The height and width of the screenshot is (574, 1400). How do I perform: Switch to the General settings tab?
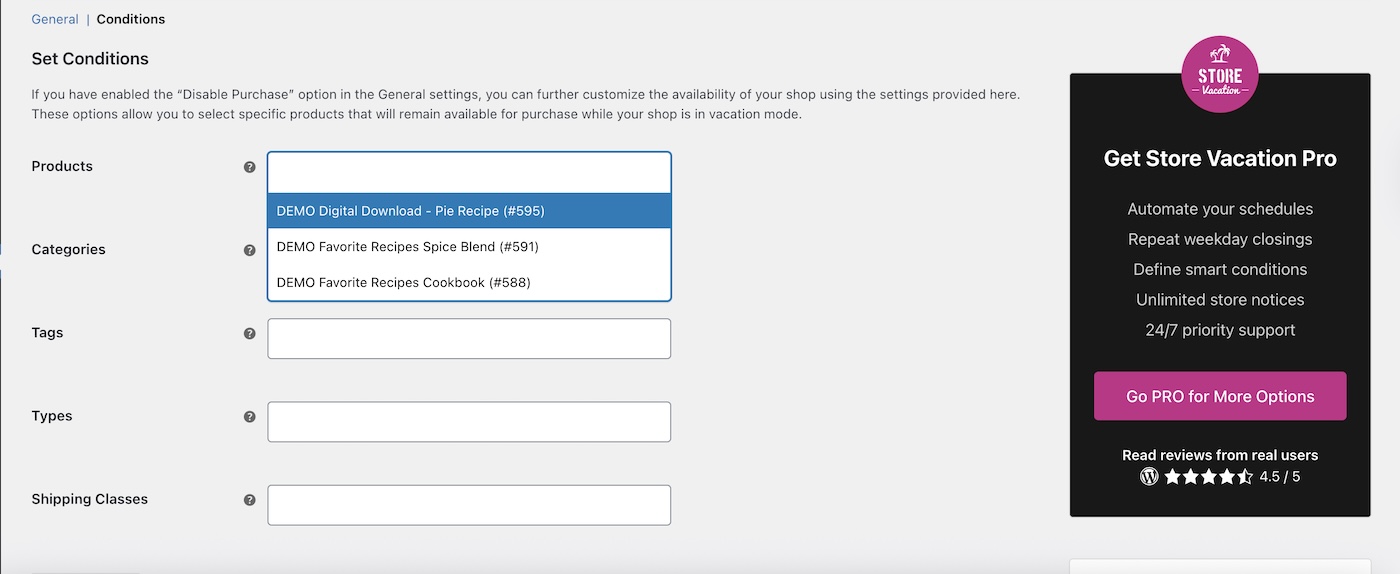pos(55,19)
